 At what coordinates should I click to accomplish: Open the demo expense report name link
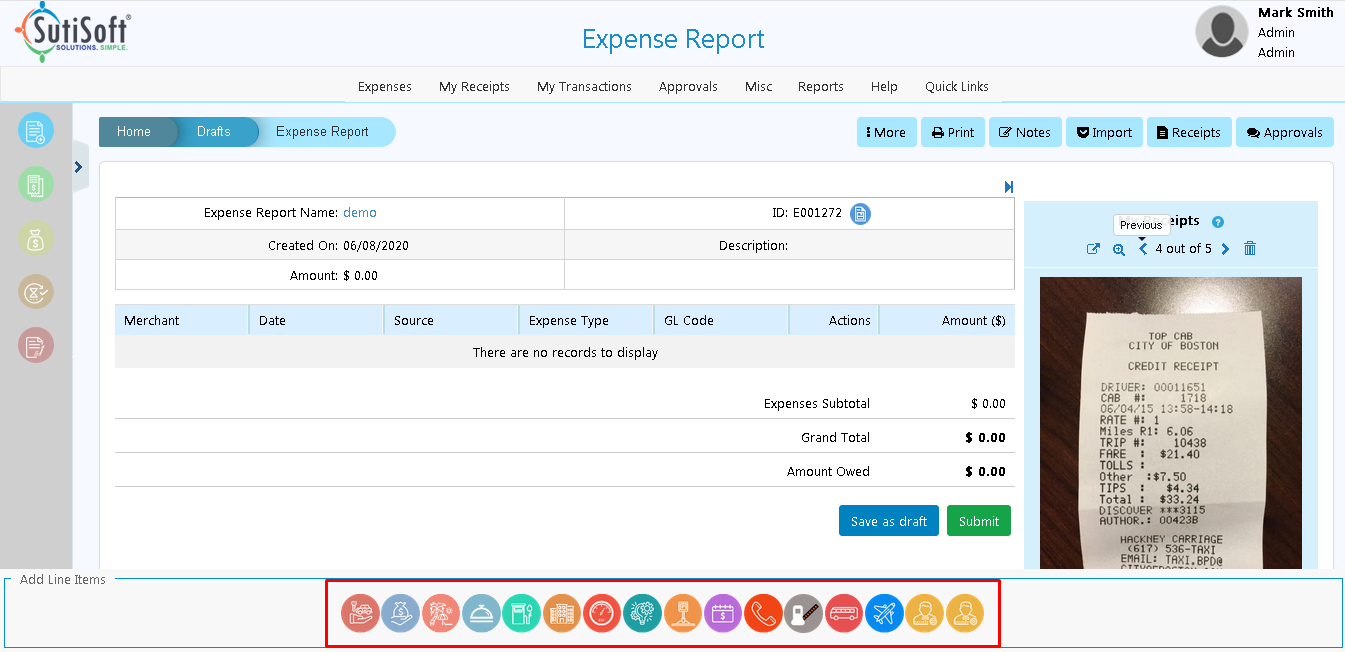click(x=360, y=212)
